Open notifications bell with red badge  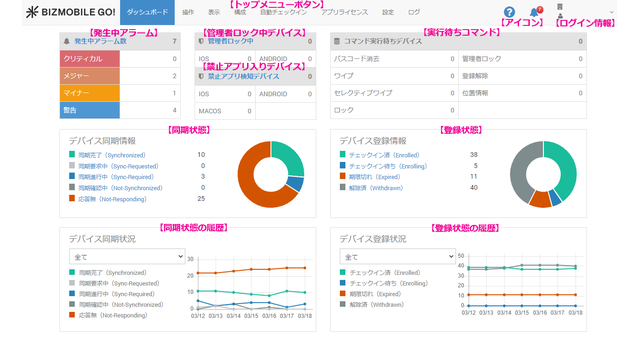coord(535,12)
